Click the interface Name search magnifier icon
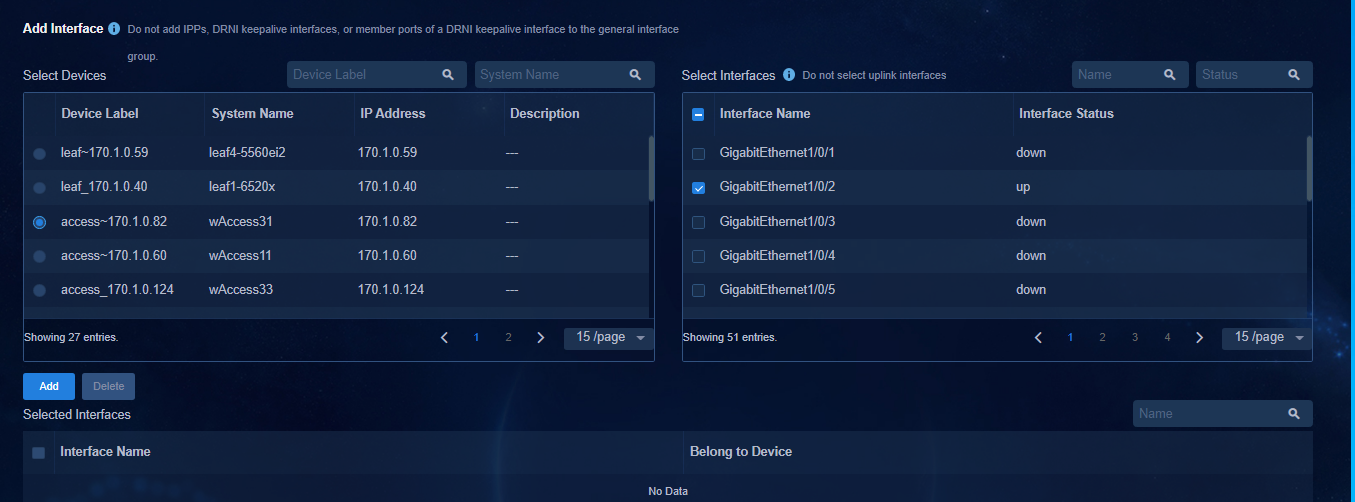 (x=1170, y=74)
